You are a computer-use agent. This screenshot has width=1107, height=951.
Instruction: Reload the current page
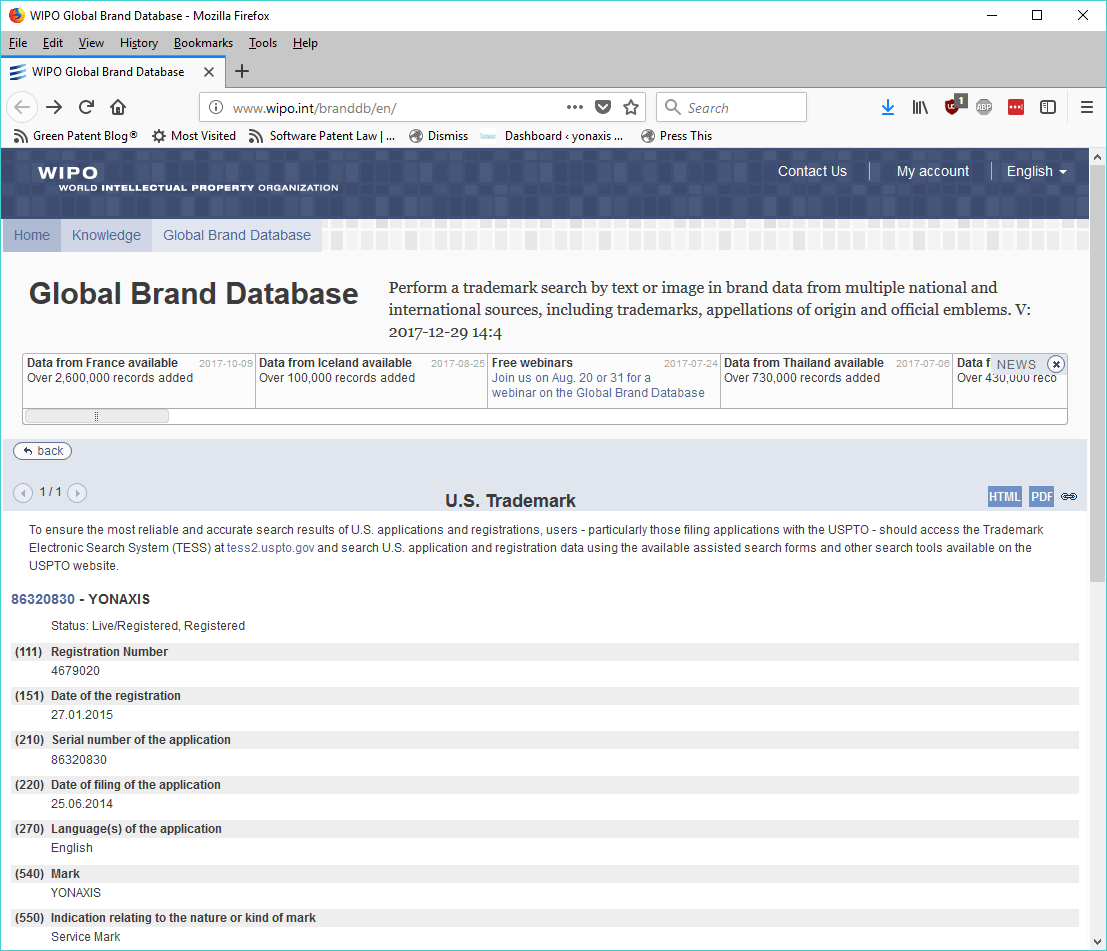coord(86,107)
